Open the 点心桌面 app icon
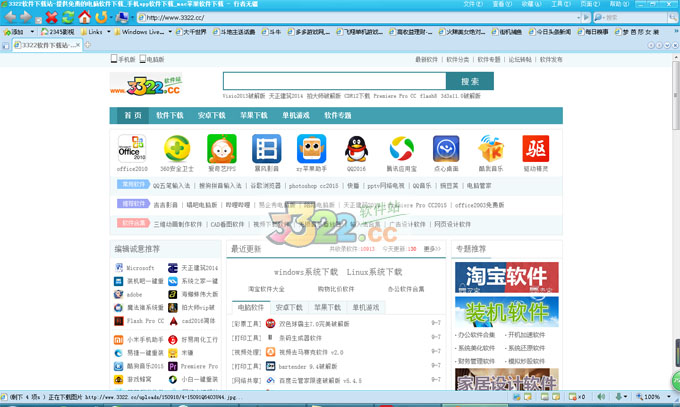The width and height of the screenshot is (680, 407). tap(446, 148)
